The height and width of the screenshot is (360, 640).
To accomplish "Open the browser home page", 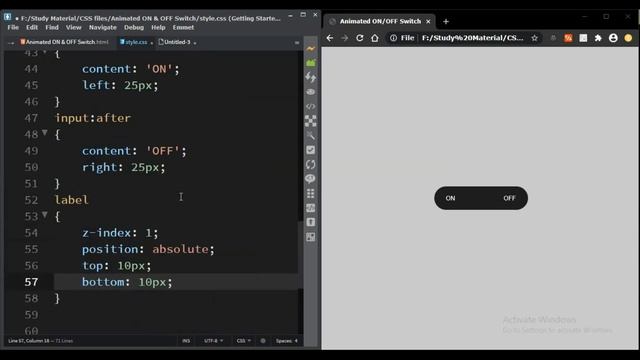I will pyautogui.click(x=375, y=38).
